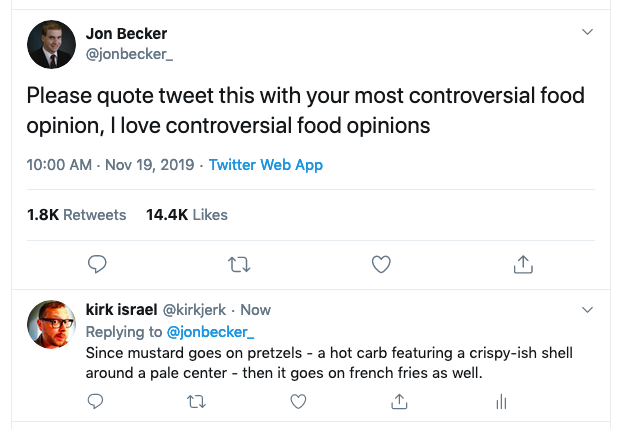View the 1.8K Retweets list
The height and width of the screenshot is (429, 619).
77,215
